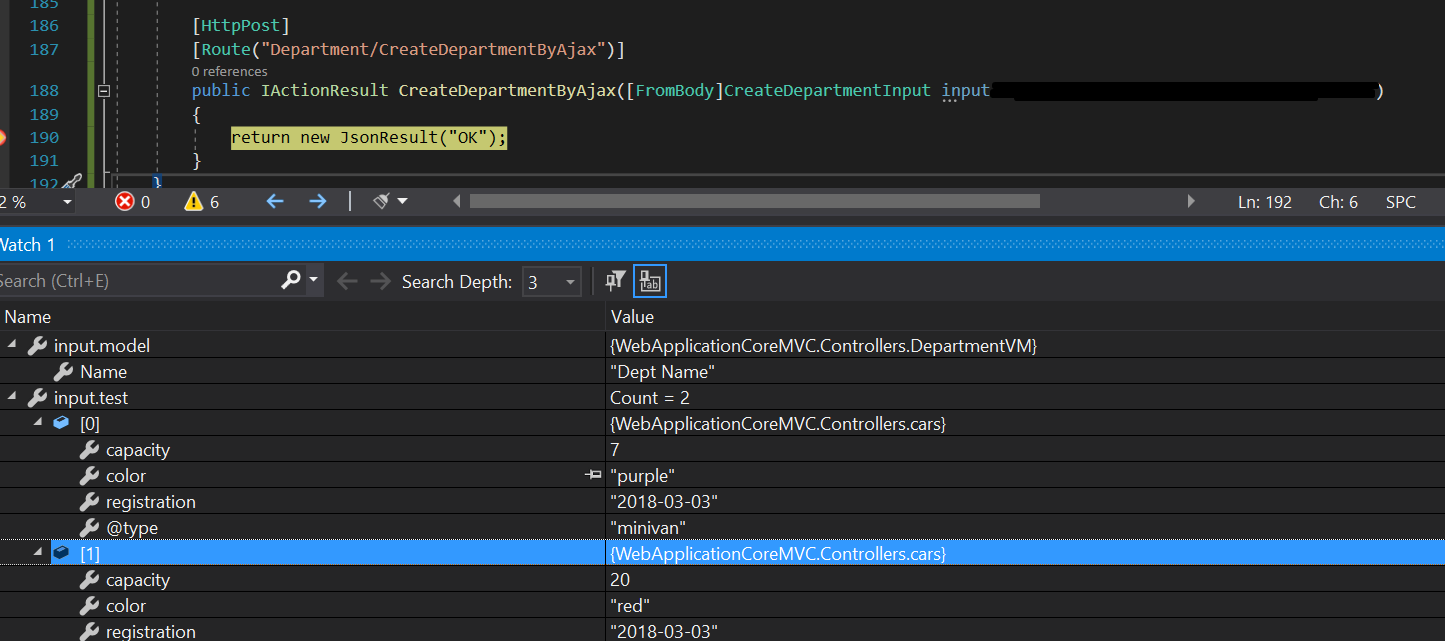Collapse the [1] item in watch list
The height and width of the screenshot is (641, 1445).
tap(38, 553)
